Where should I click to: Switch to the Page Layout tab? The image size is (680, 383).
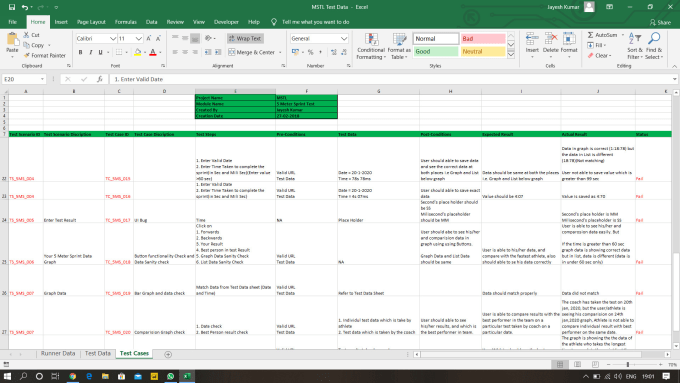point(91,22)
